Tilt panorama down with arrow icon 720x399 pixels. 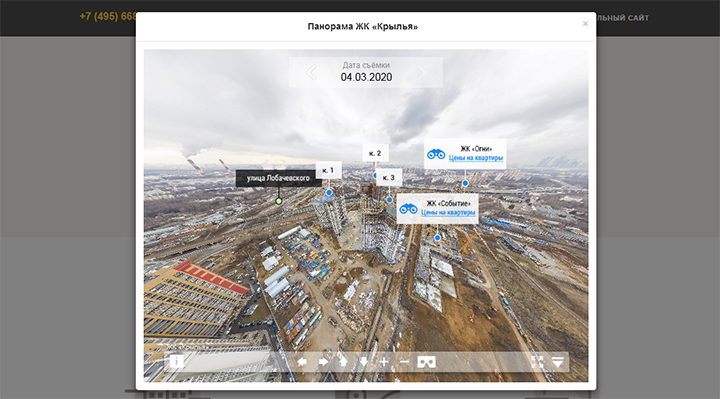[364, 362]
